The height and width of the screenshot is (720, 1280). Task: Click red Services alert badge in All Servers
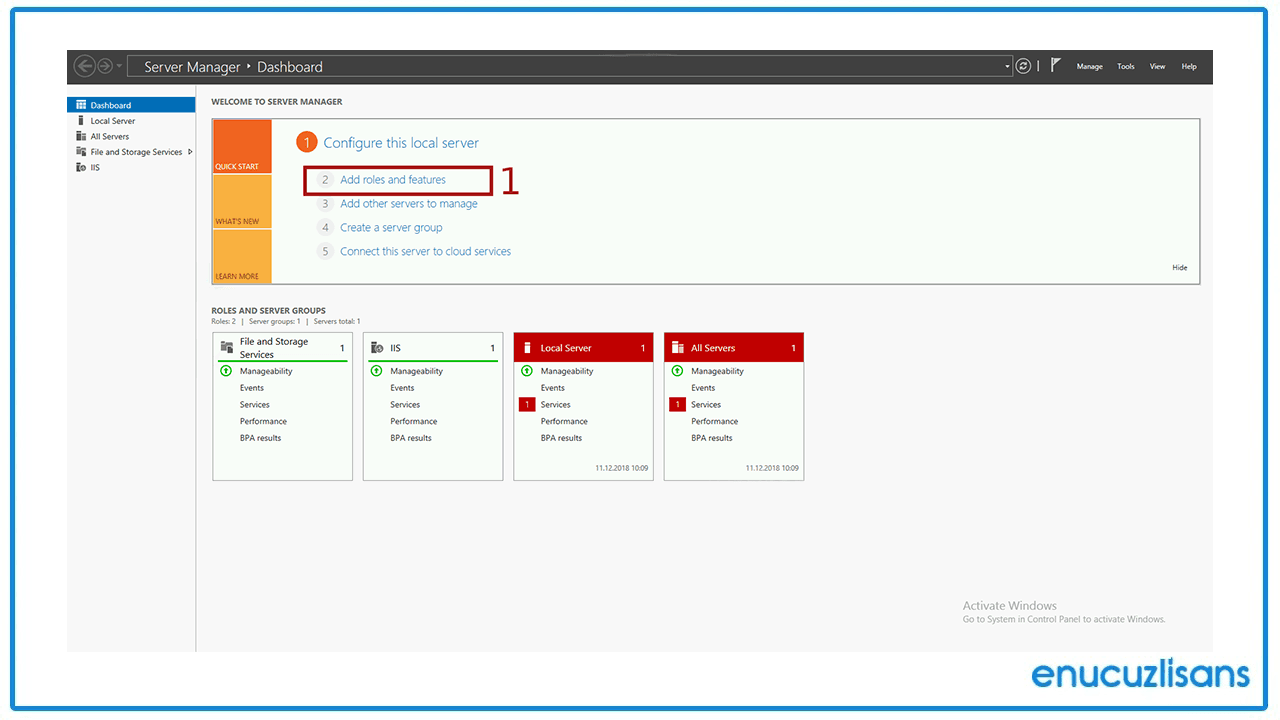coord(677,405)
